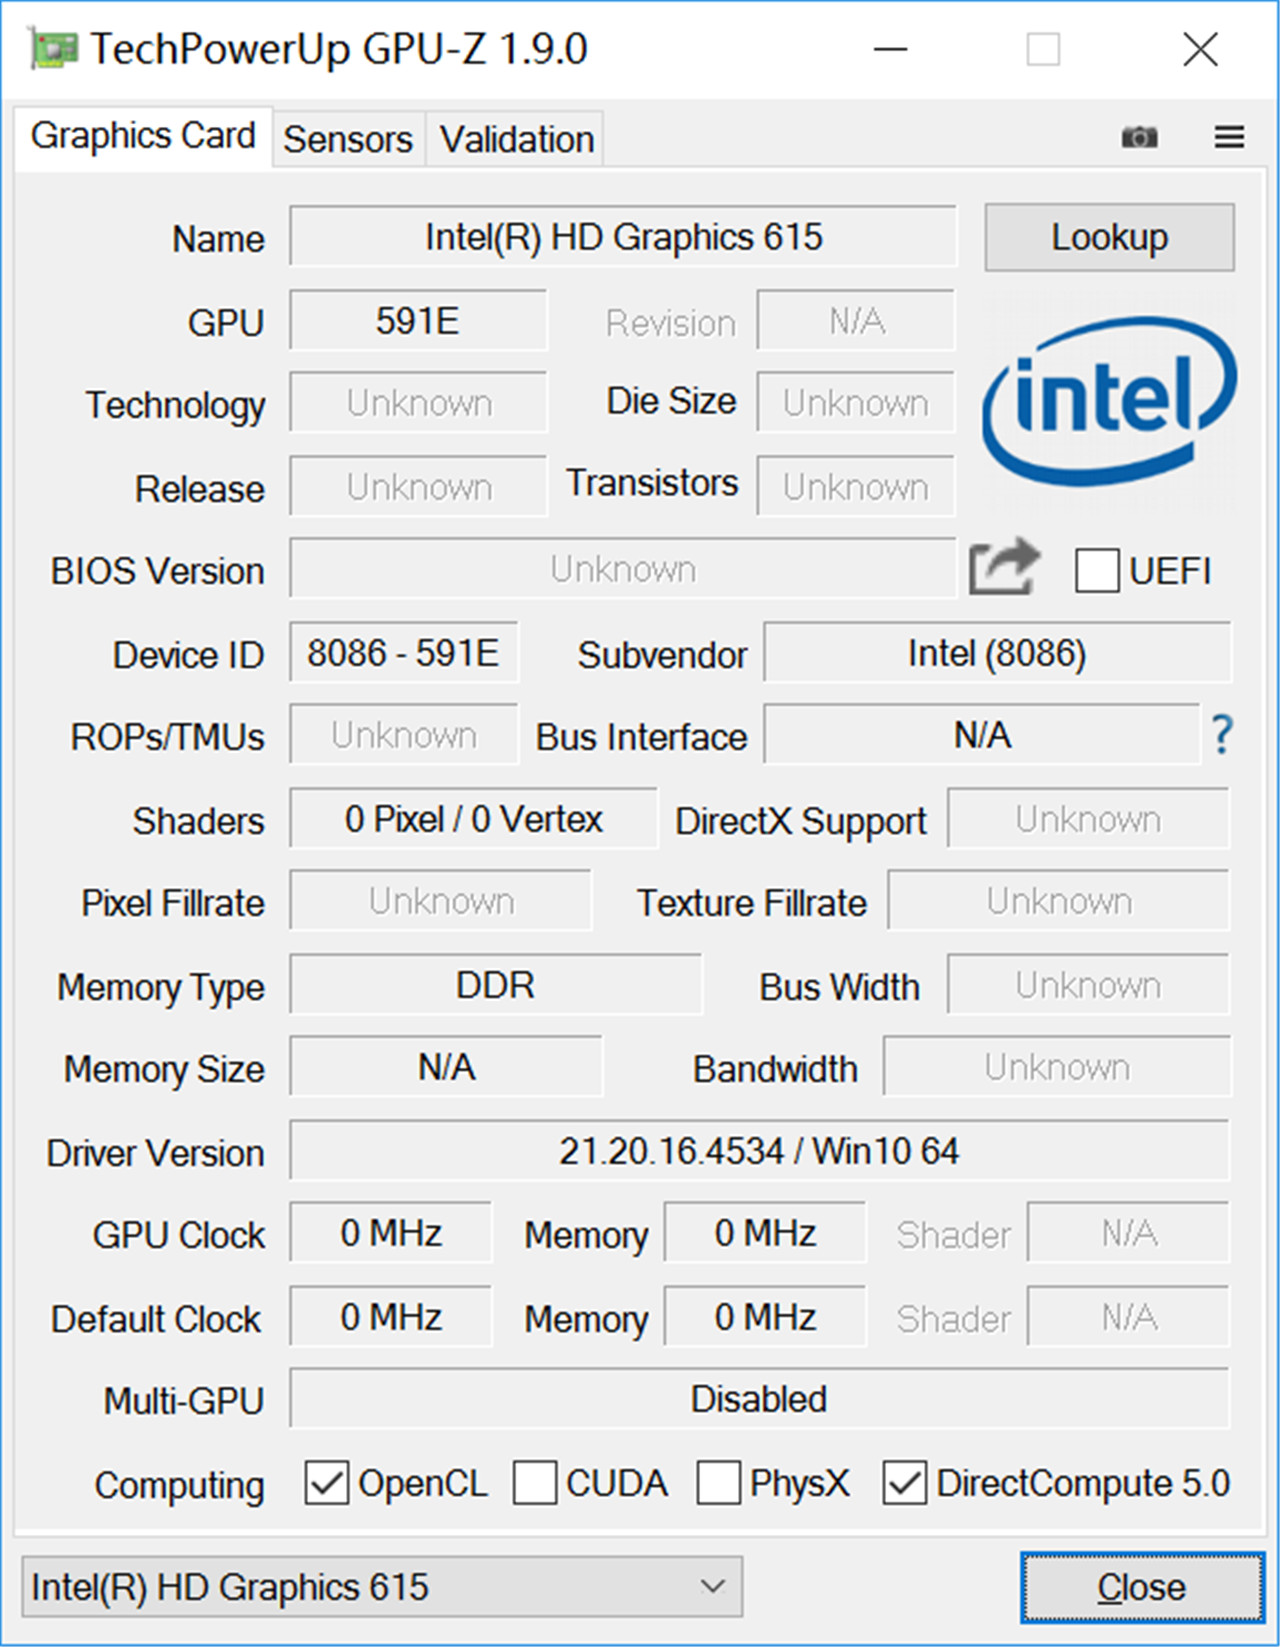Image resolution: width=1280 pixels, height=1647 pixels.
Task: Toggle the PhysX checkbox
Action: (x=719, y=1483)
